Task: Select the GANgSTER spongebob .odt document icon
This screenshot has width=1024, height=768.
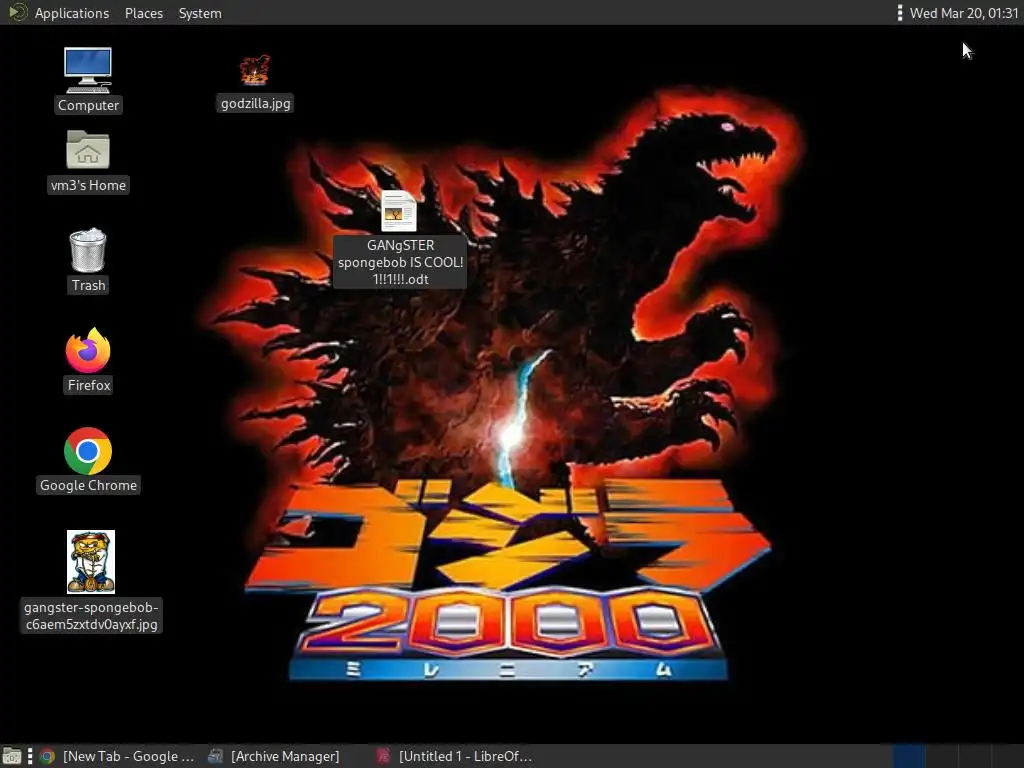Action: pyautogui.click(x=399, y=211)
